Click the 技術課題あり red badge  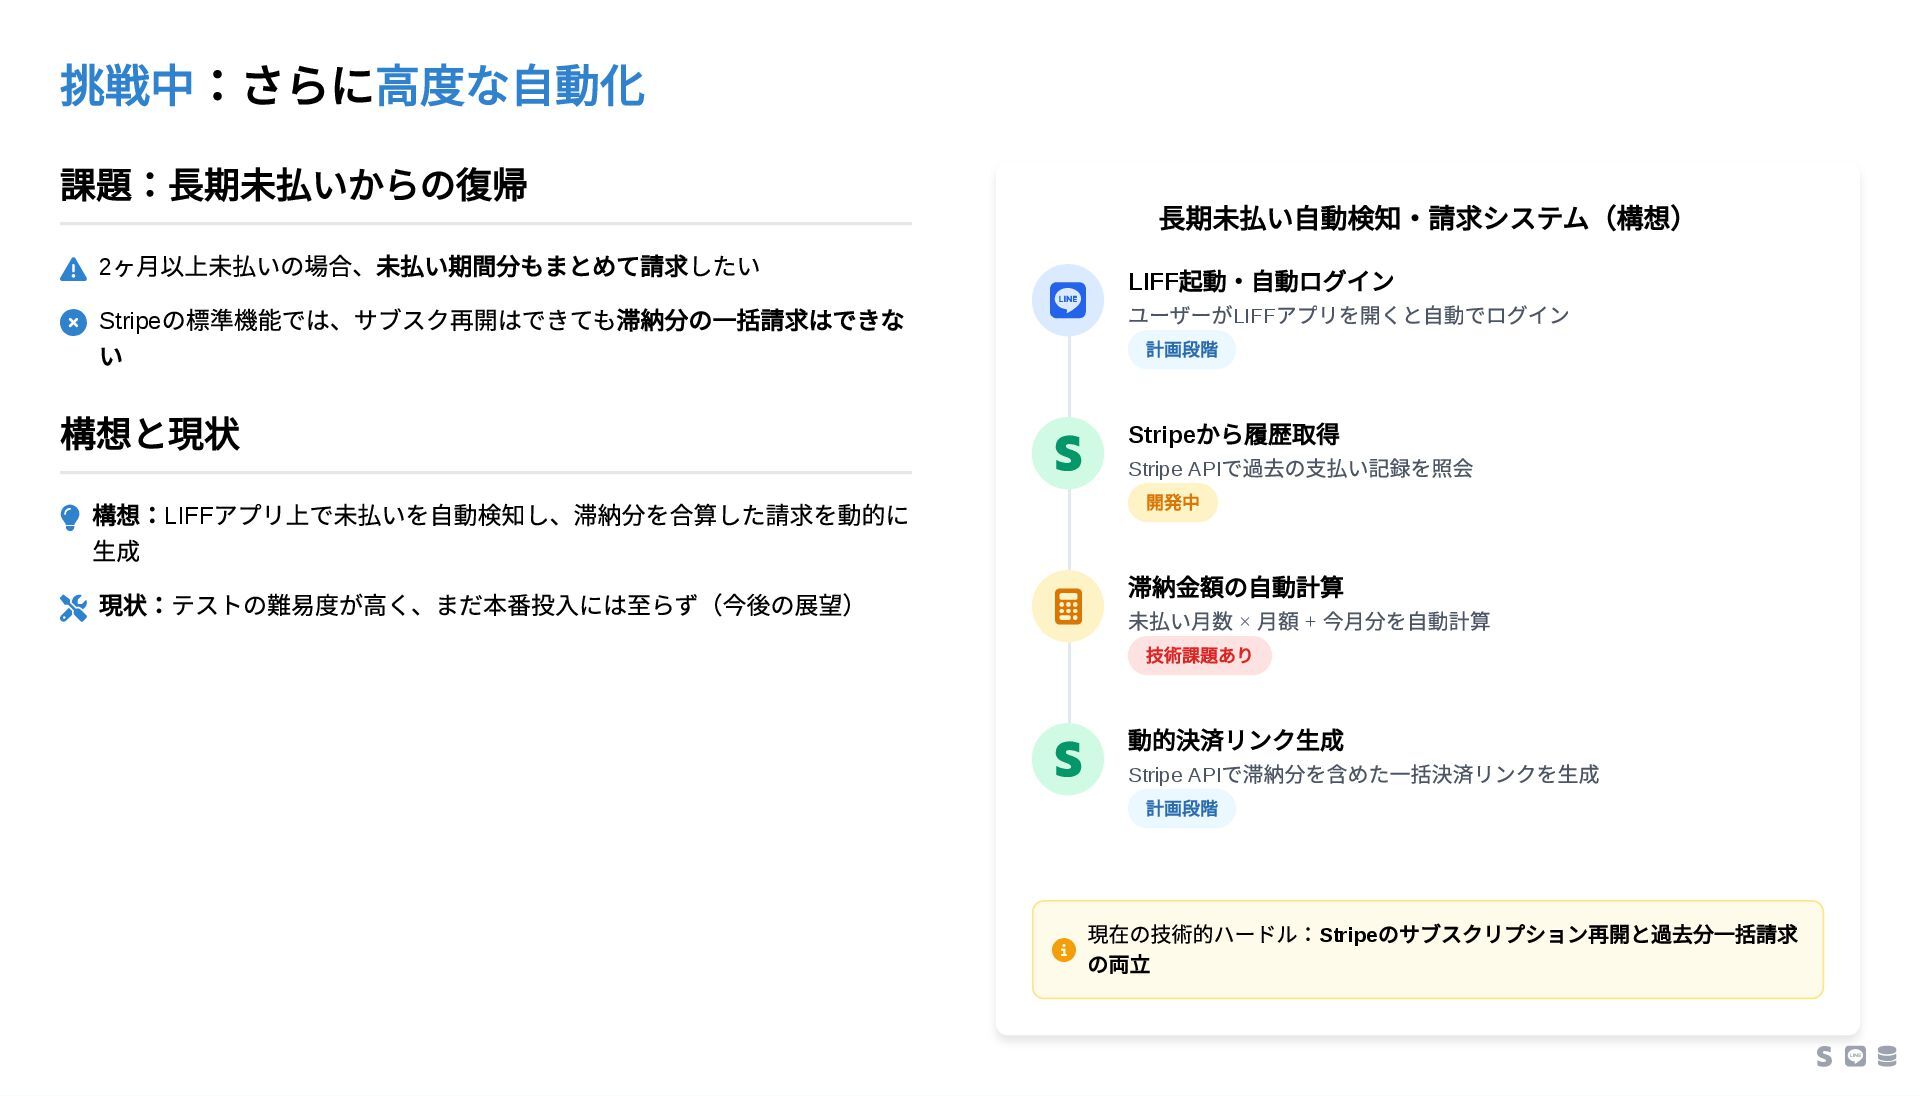pos(1199,656)
